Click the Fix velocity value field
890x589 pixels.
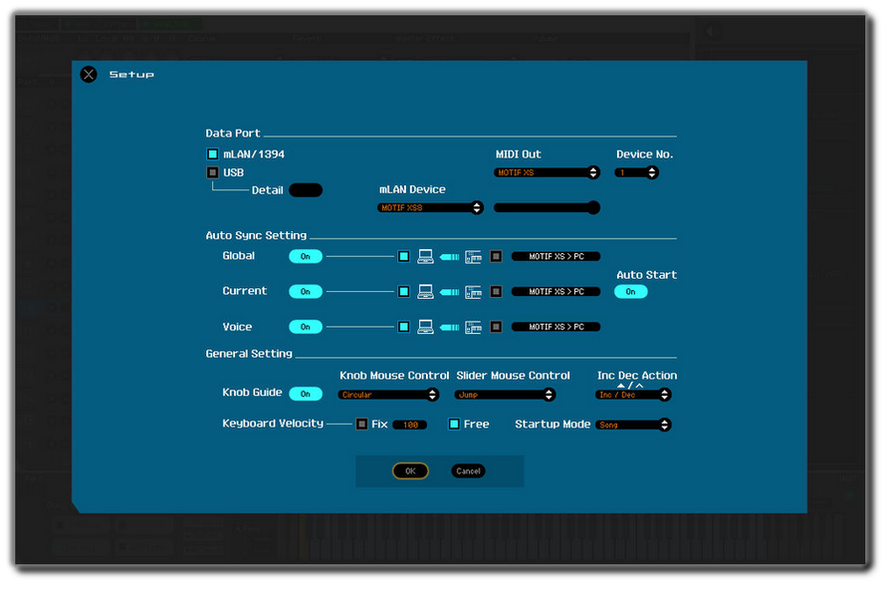(x=409, y=425)
